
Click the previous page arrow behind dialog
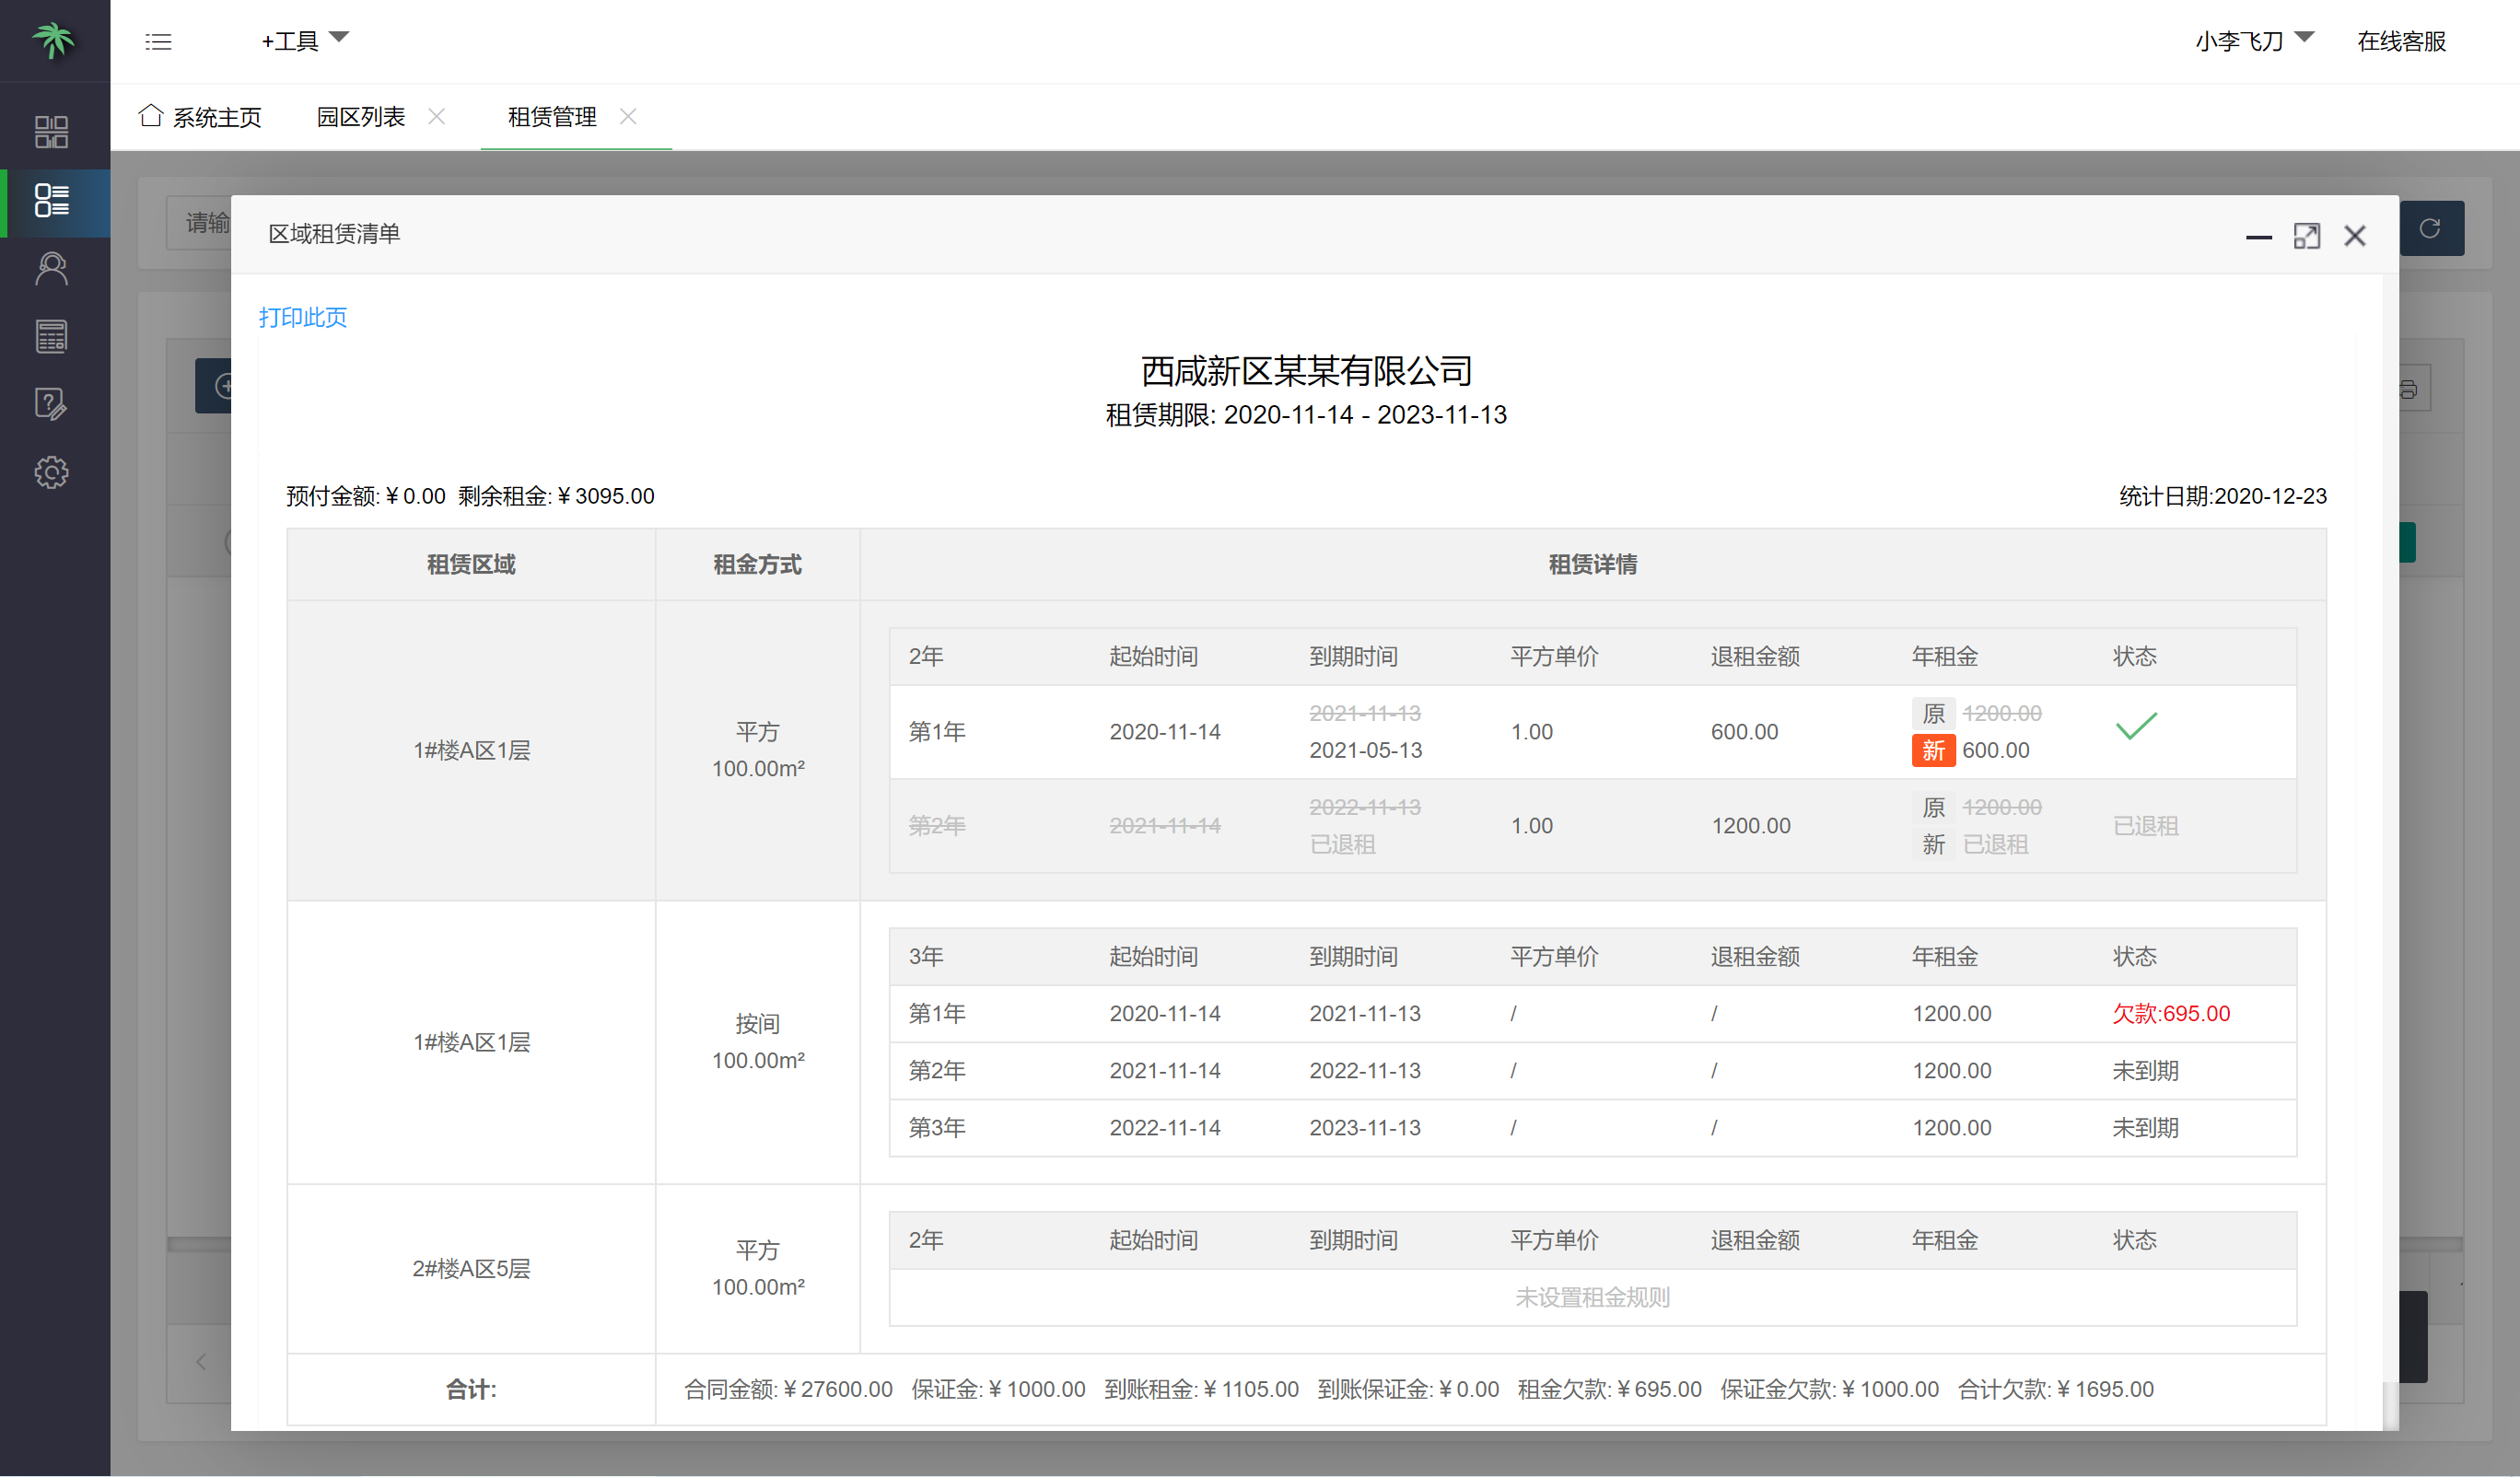(x=200, y=1362)
